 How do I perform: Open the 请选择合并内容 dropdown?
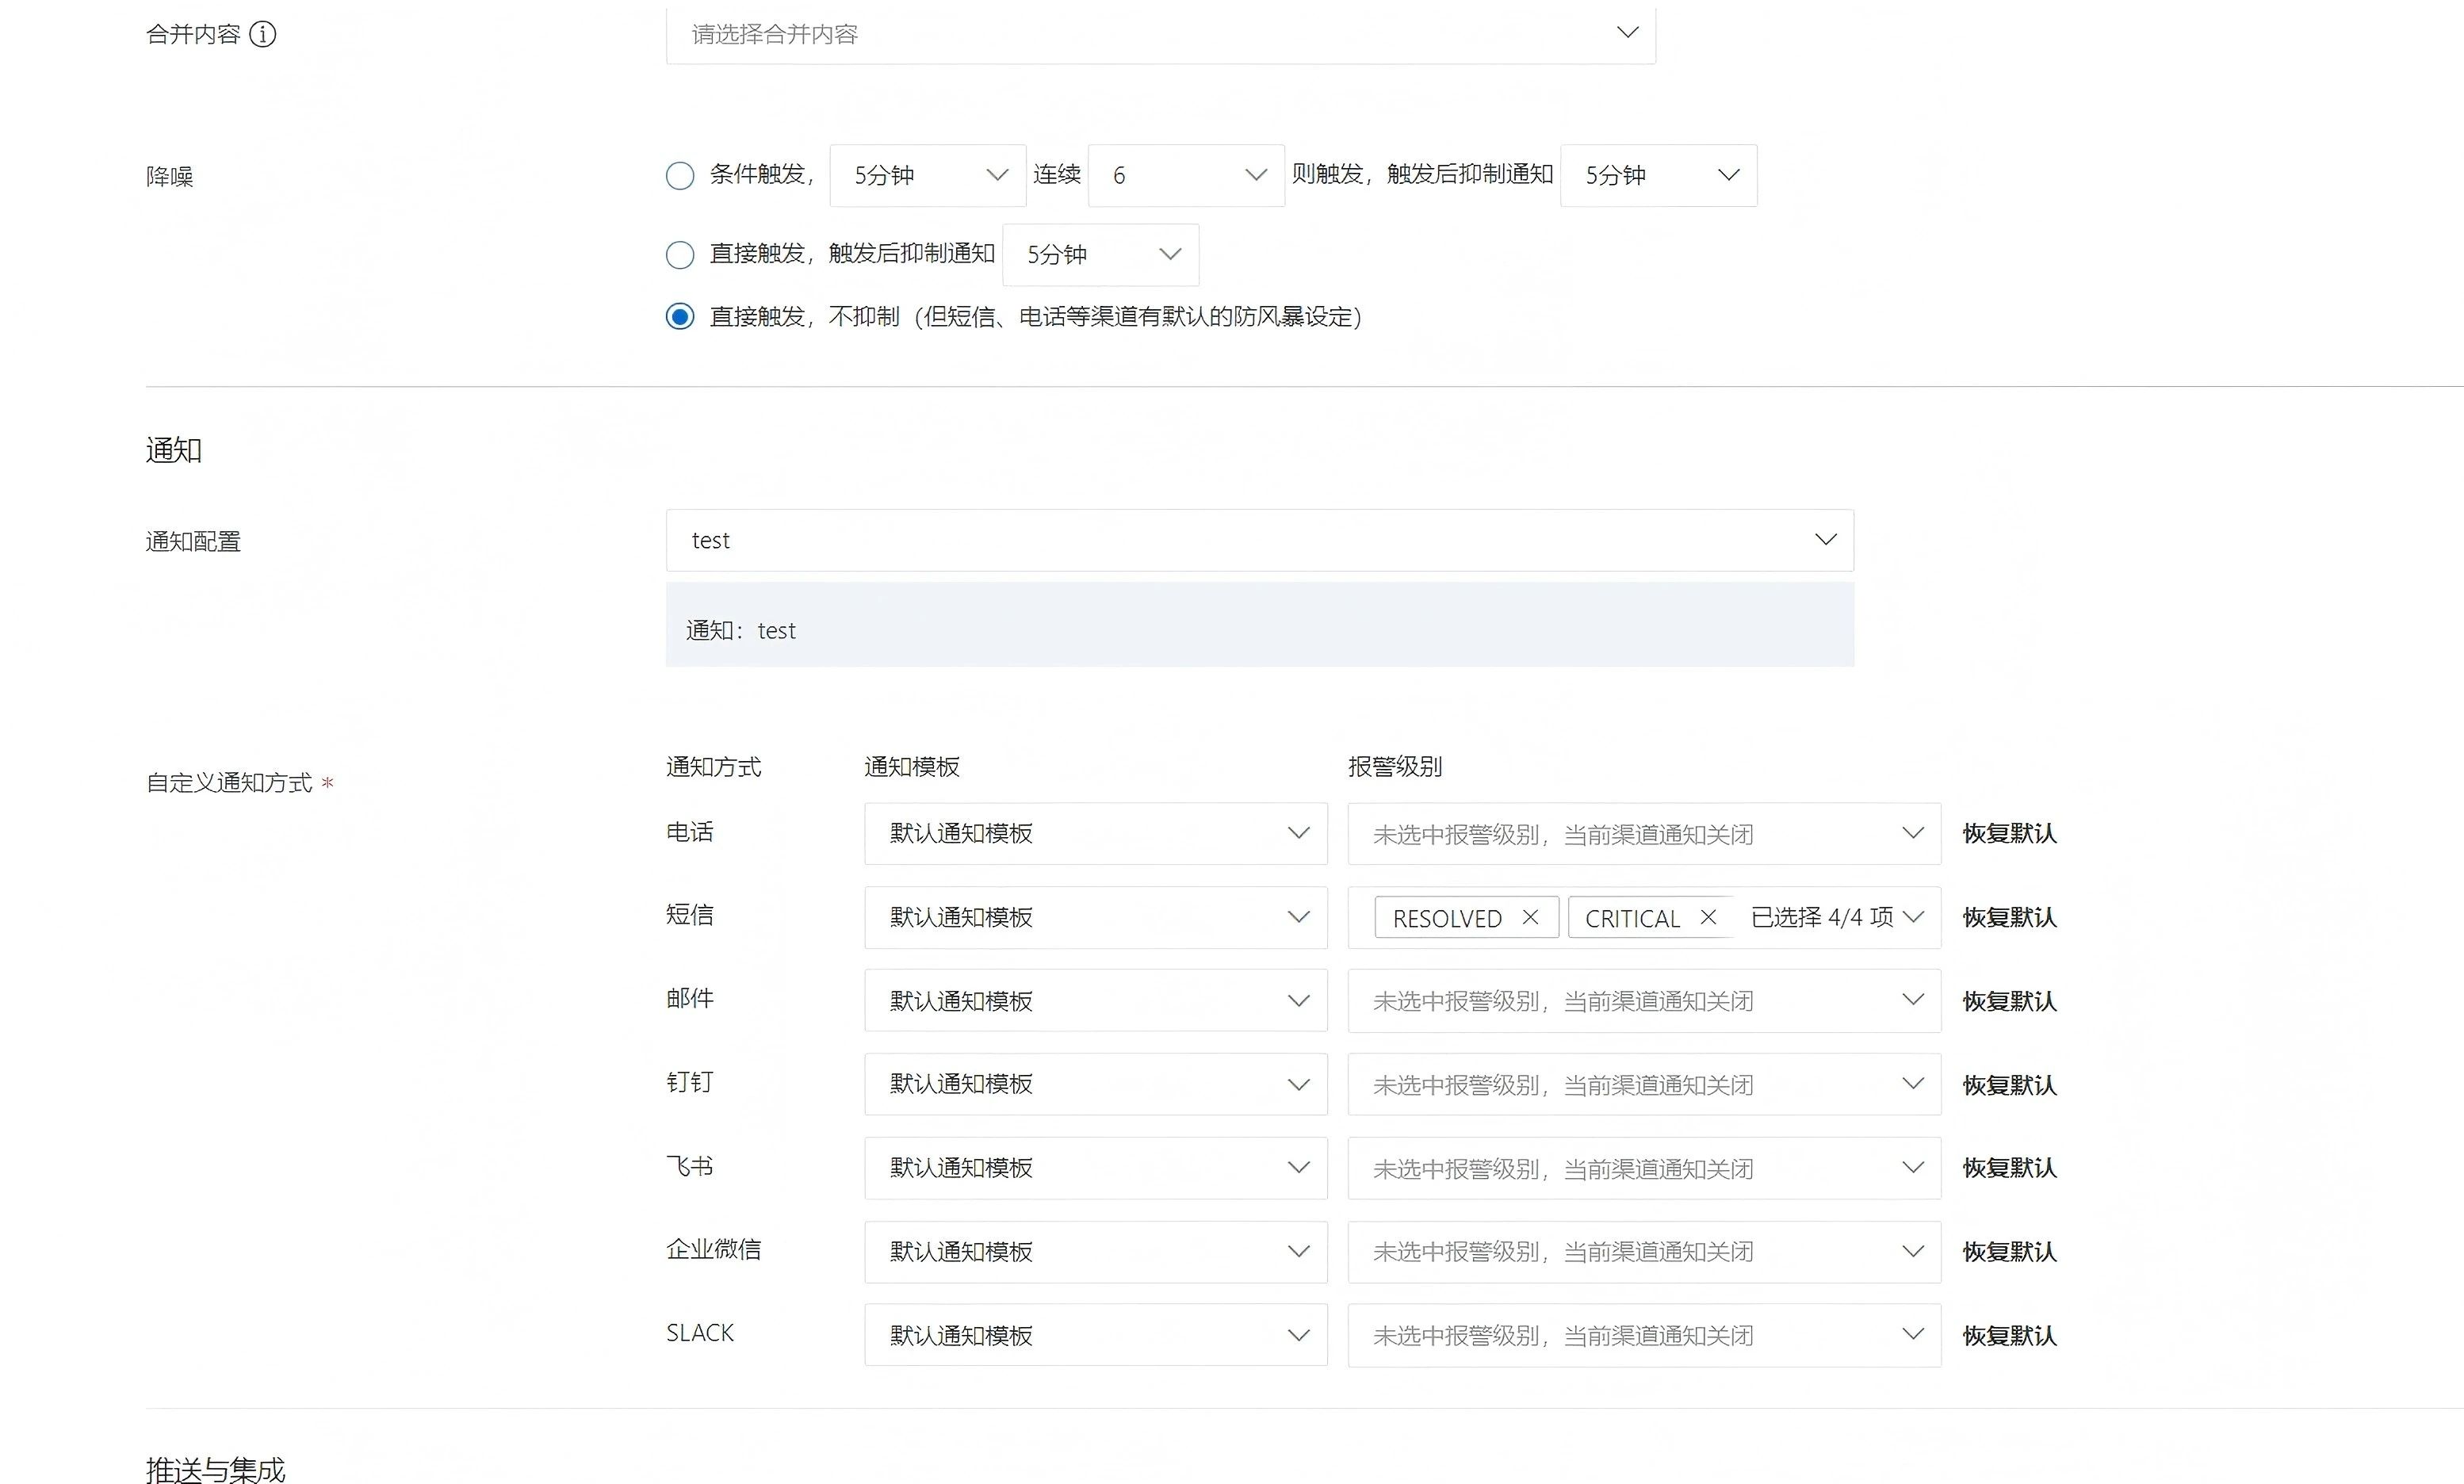[x=1161, y=34]
